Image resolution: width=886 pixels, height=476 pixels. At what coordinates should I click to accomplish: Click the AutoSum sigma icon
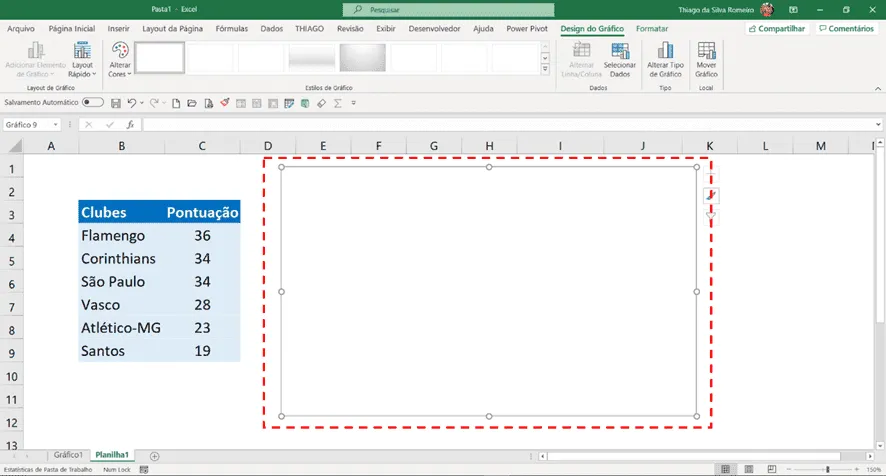pos(337,103)
